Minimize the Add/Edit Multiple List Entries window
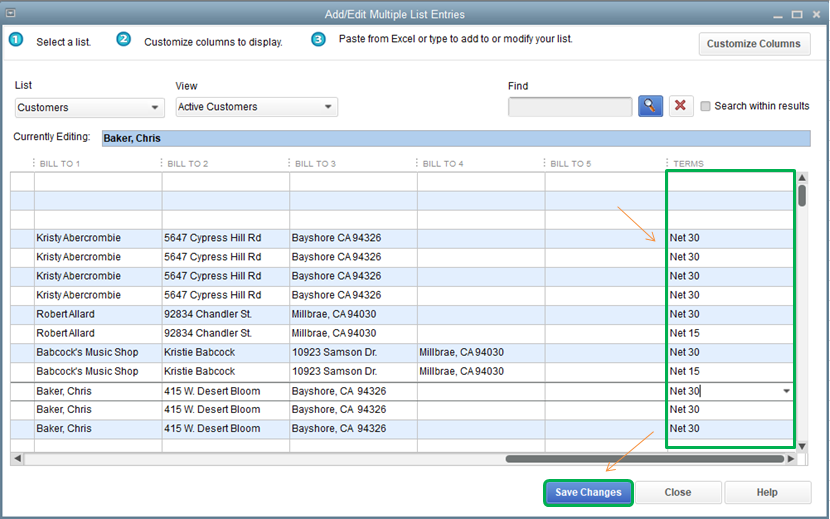 click(x=778, y=15)
